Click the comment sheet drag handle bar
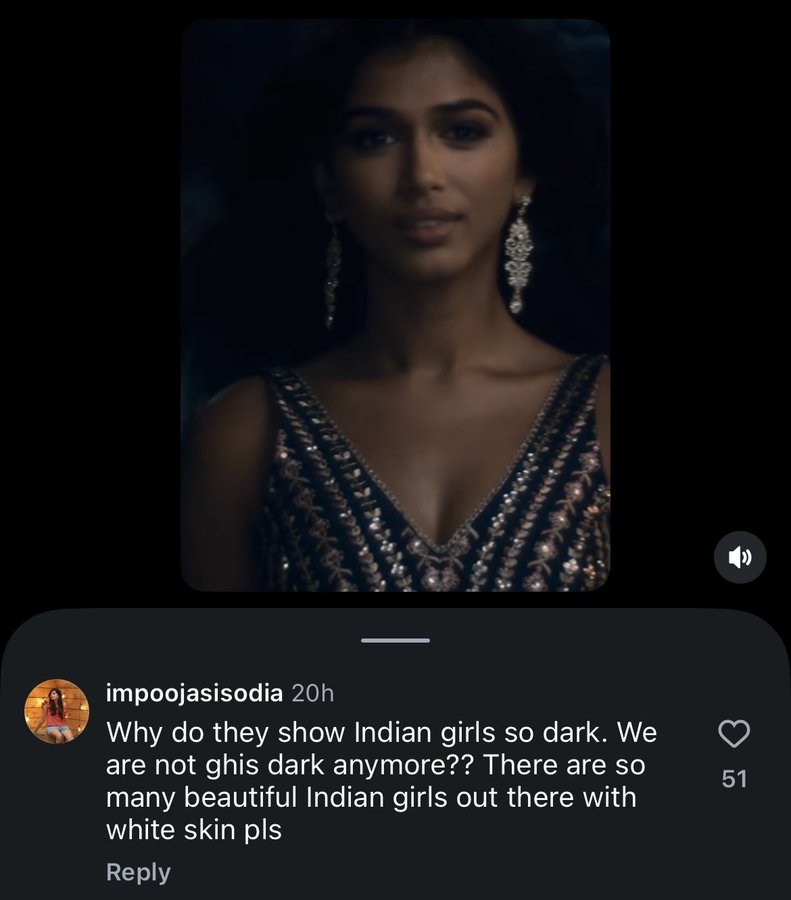The height and width of the screenshot is (900, 791). pyautogui.click(x=396, y=640)
